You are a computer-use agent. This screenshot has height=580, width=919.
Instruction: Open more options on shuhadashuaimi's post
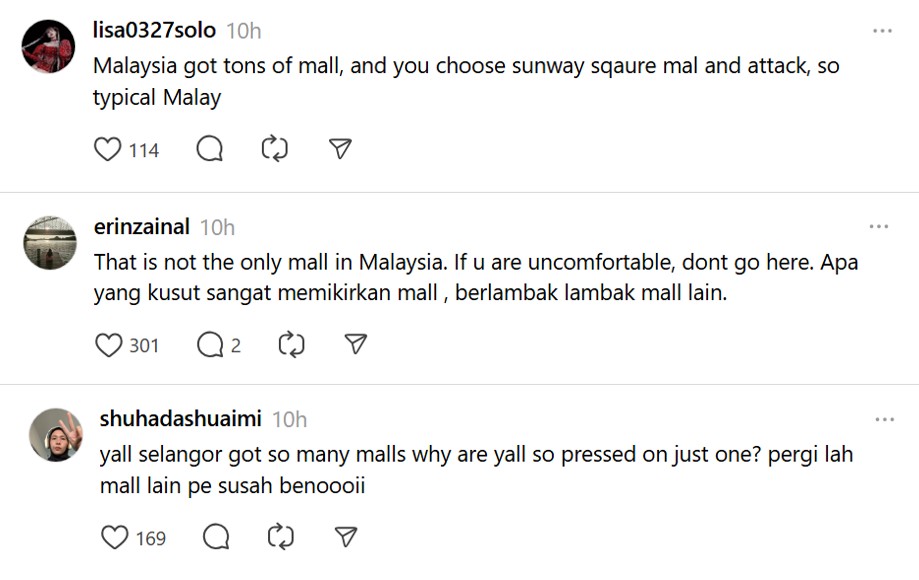tap(884, 419)
